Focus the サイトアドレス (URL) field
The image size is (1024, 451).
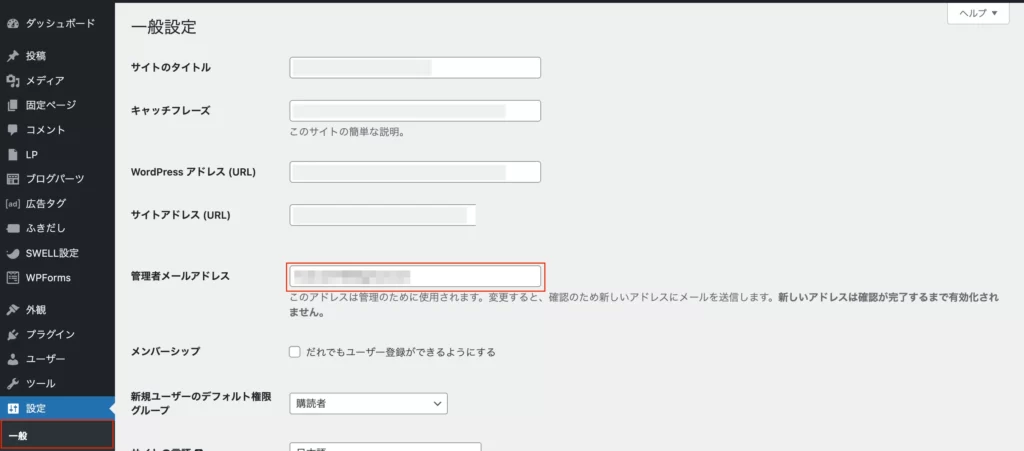[383, 215]
